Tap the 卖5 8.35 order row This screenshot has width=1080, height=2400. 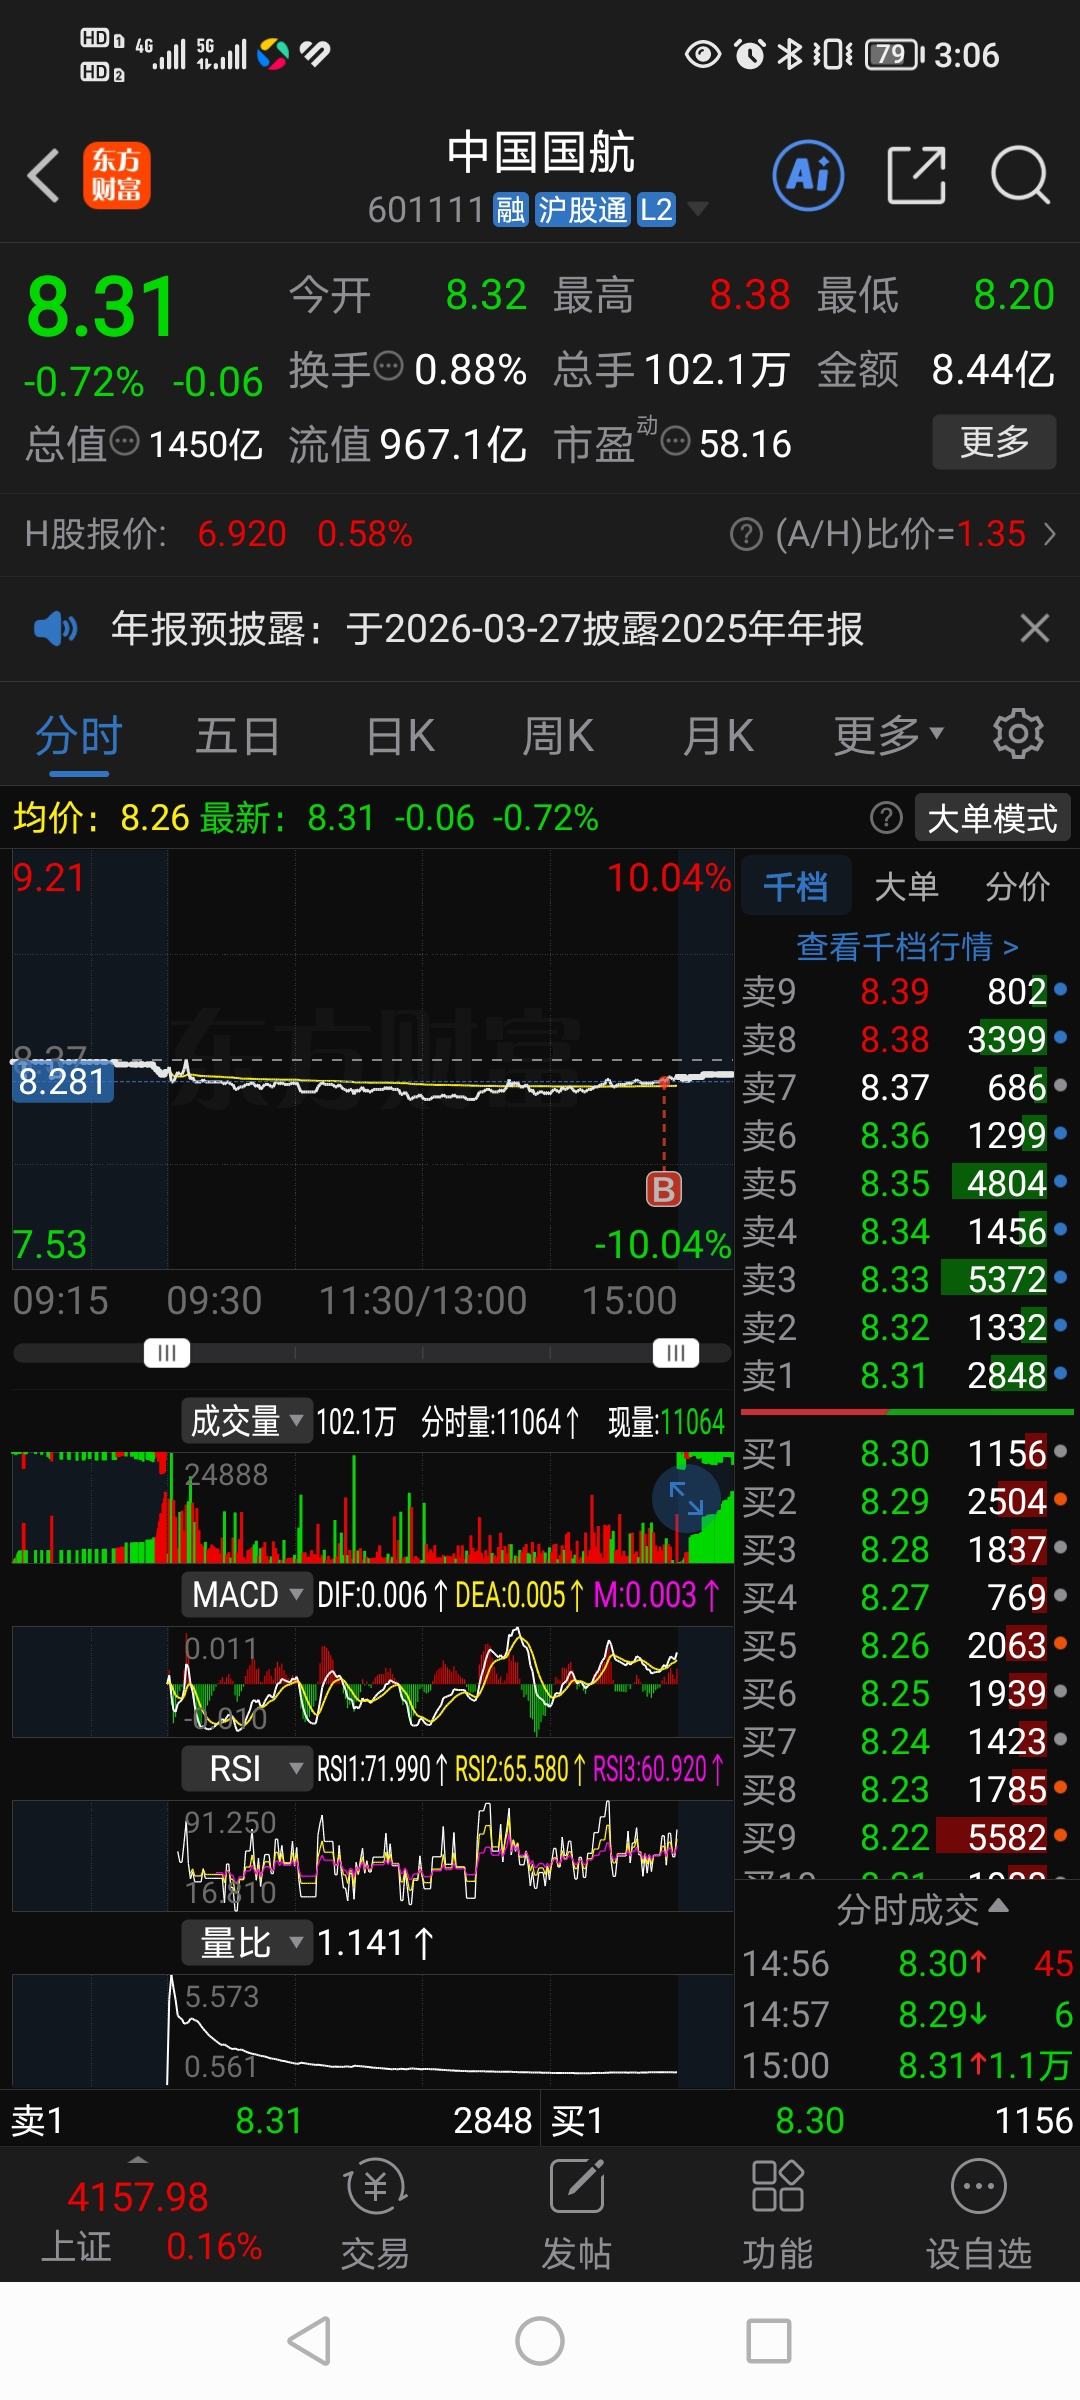[x=906, y=1183]
